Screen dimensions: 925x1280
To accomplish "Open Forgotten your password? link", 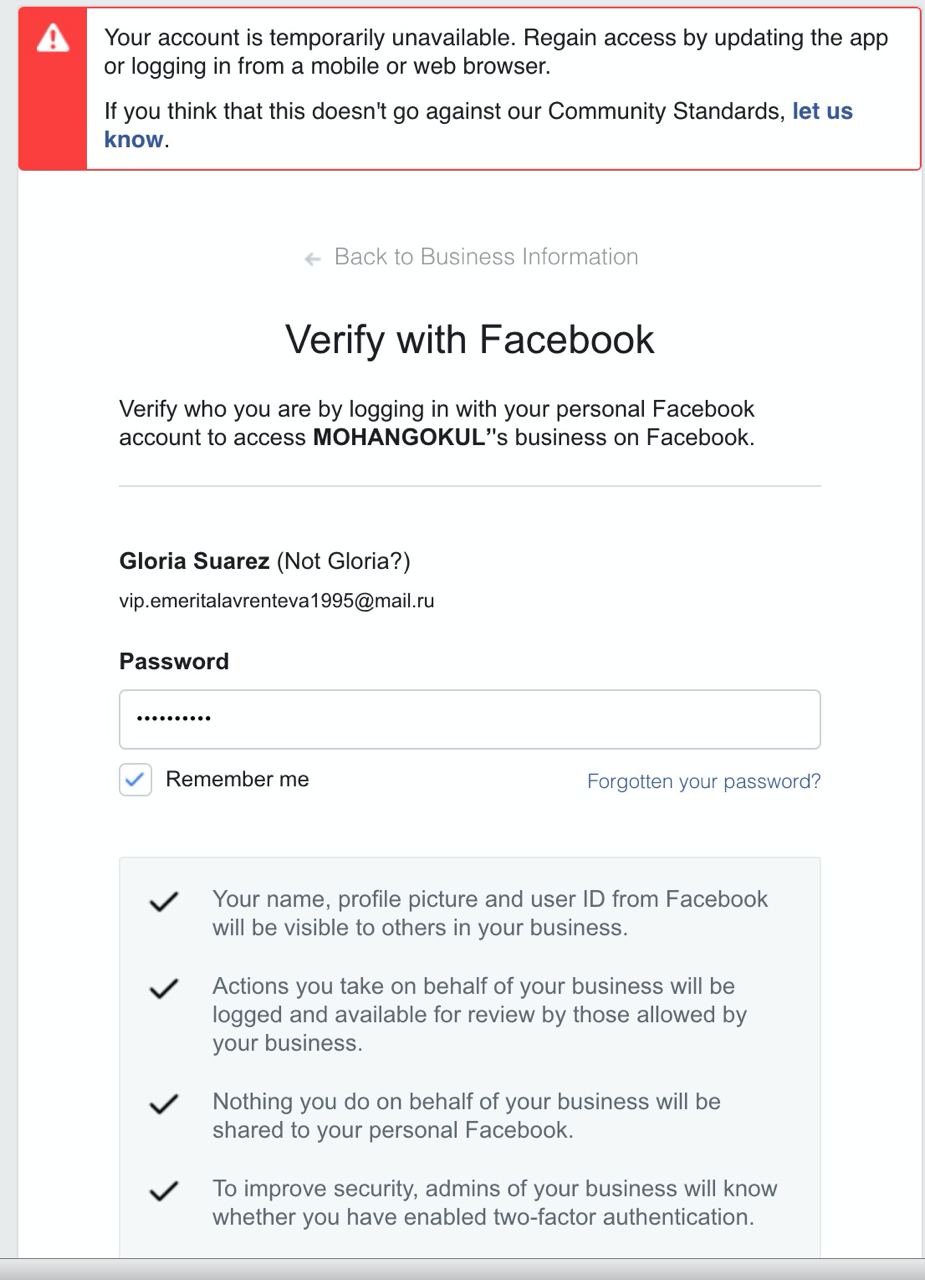I will coord(704,781).
